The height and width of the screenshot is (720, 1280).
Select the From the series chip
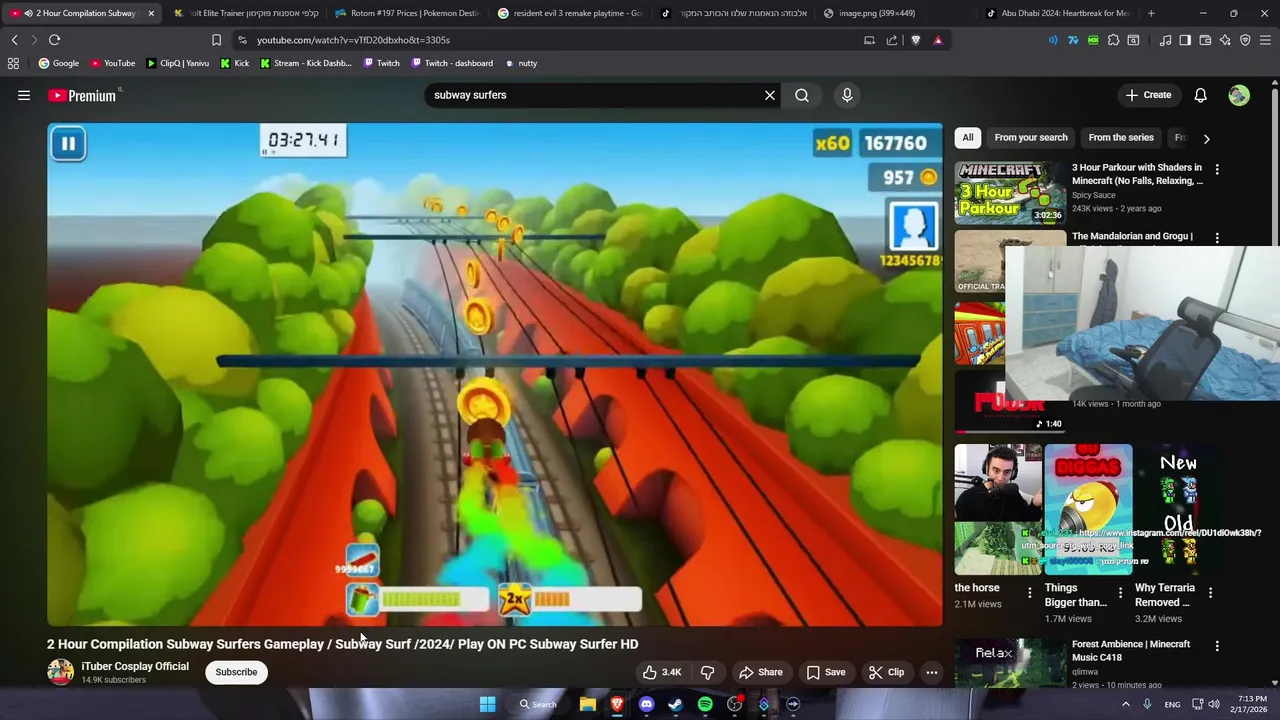point(1121,137)
